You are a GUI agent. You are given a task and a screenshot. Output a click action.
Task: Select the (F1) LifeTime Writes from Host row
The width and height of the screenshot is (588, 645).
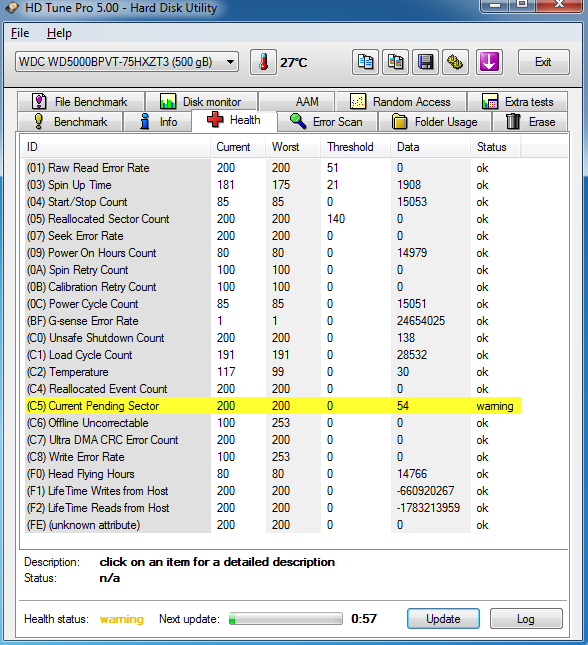click(x=273, y=491)
